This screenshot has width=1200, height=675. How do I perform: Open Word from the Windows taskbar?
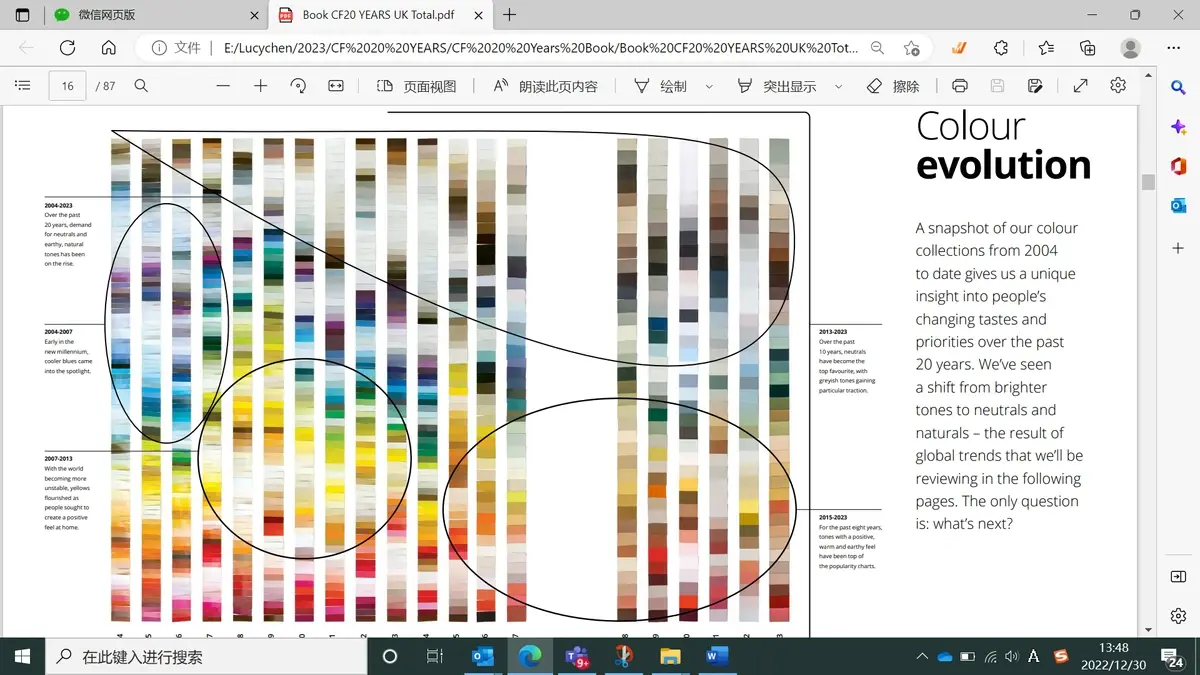coord(717,657)
